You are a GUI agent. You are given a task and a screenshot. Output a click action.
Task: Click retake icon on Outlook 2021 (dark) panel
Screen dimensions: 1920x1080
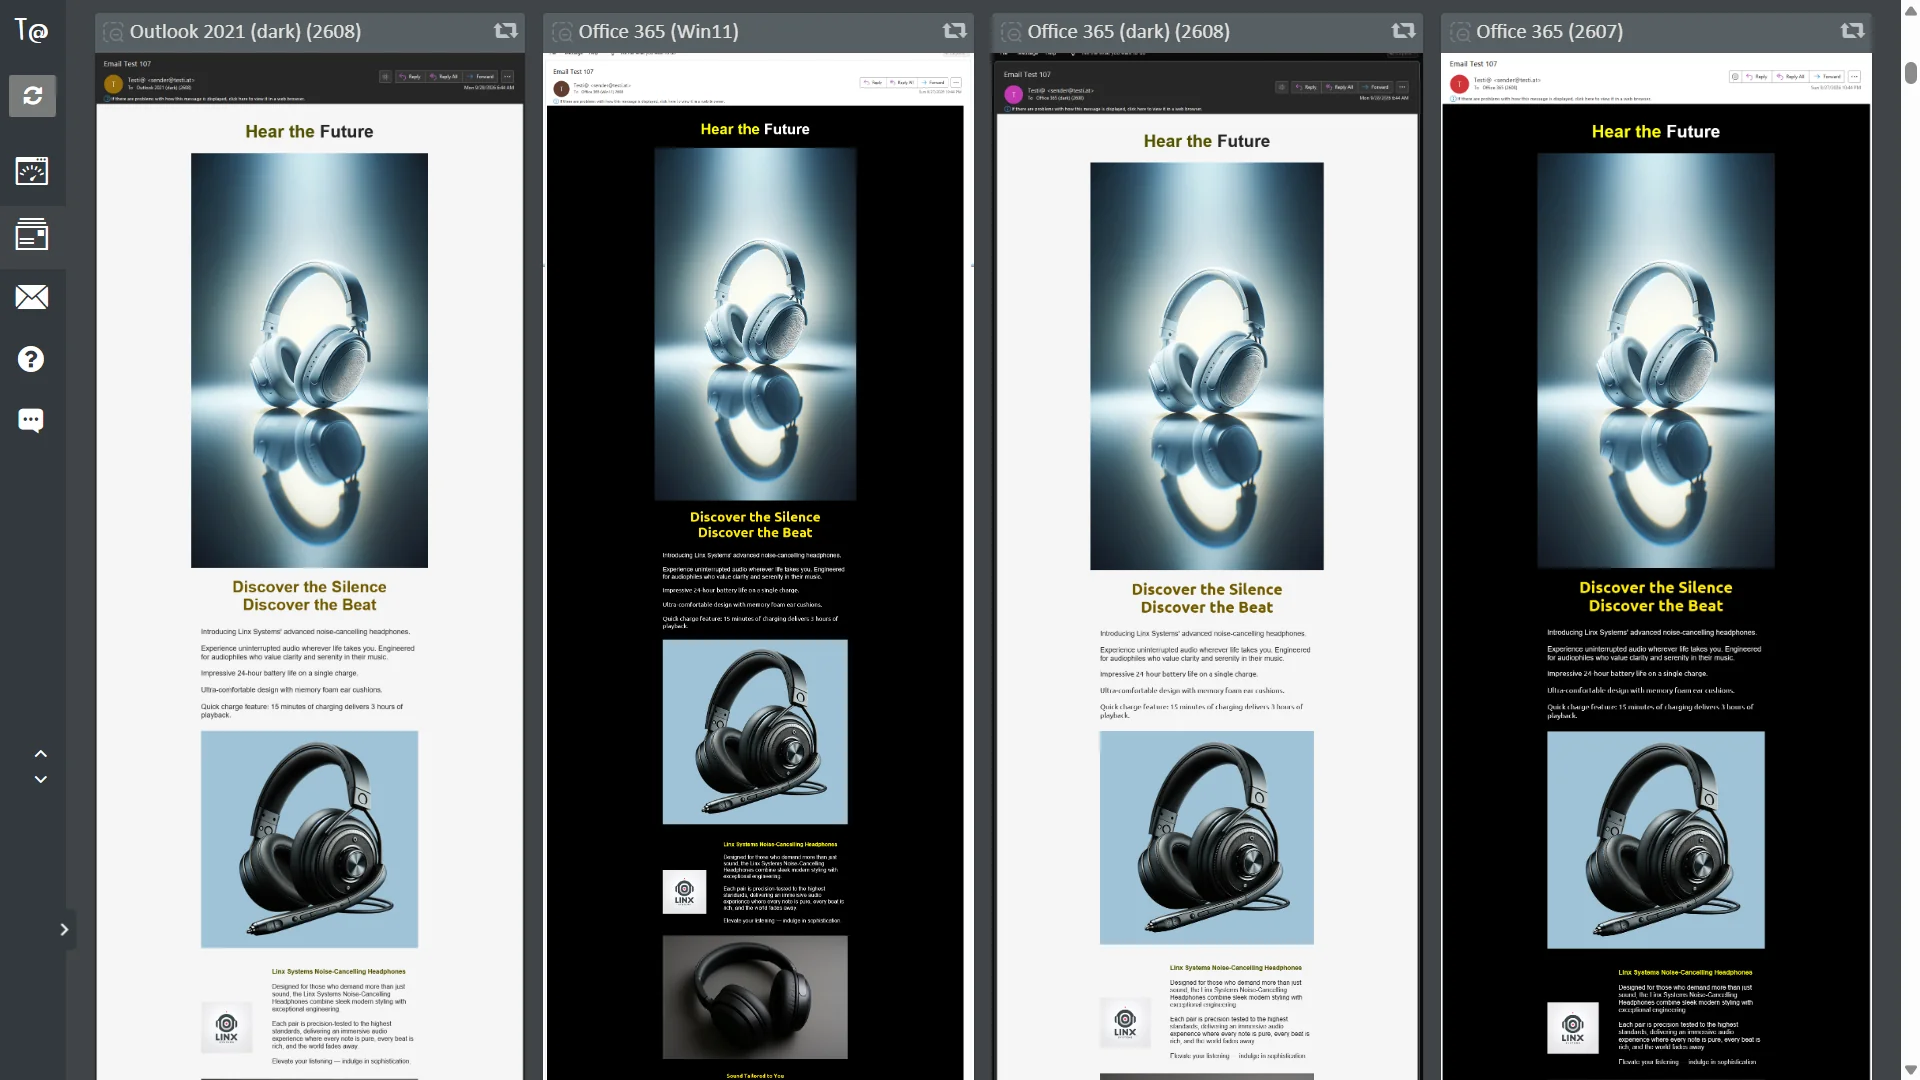point(506,31)
